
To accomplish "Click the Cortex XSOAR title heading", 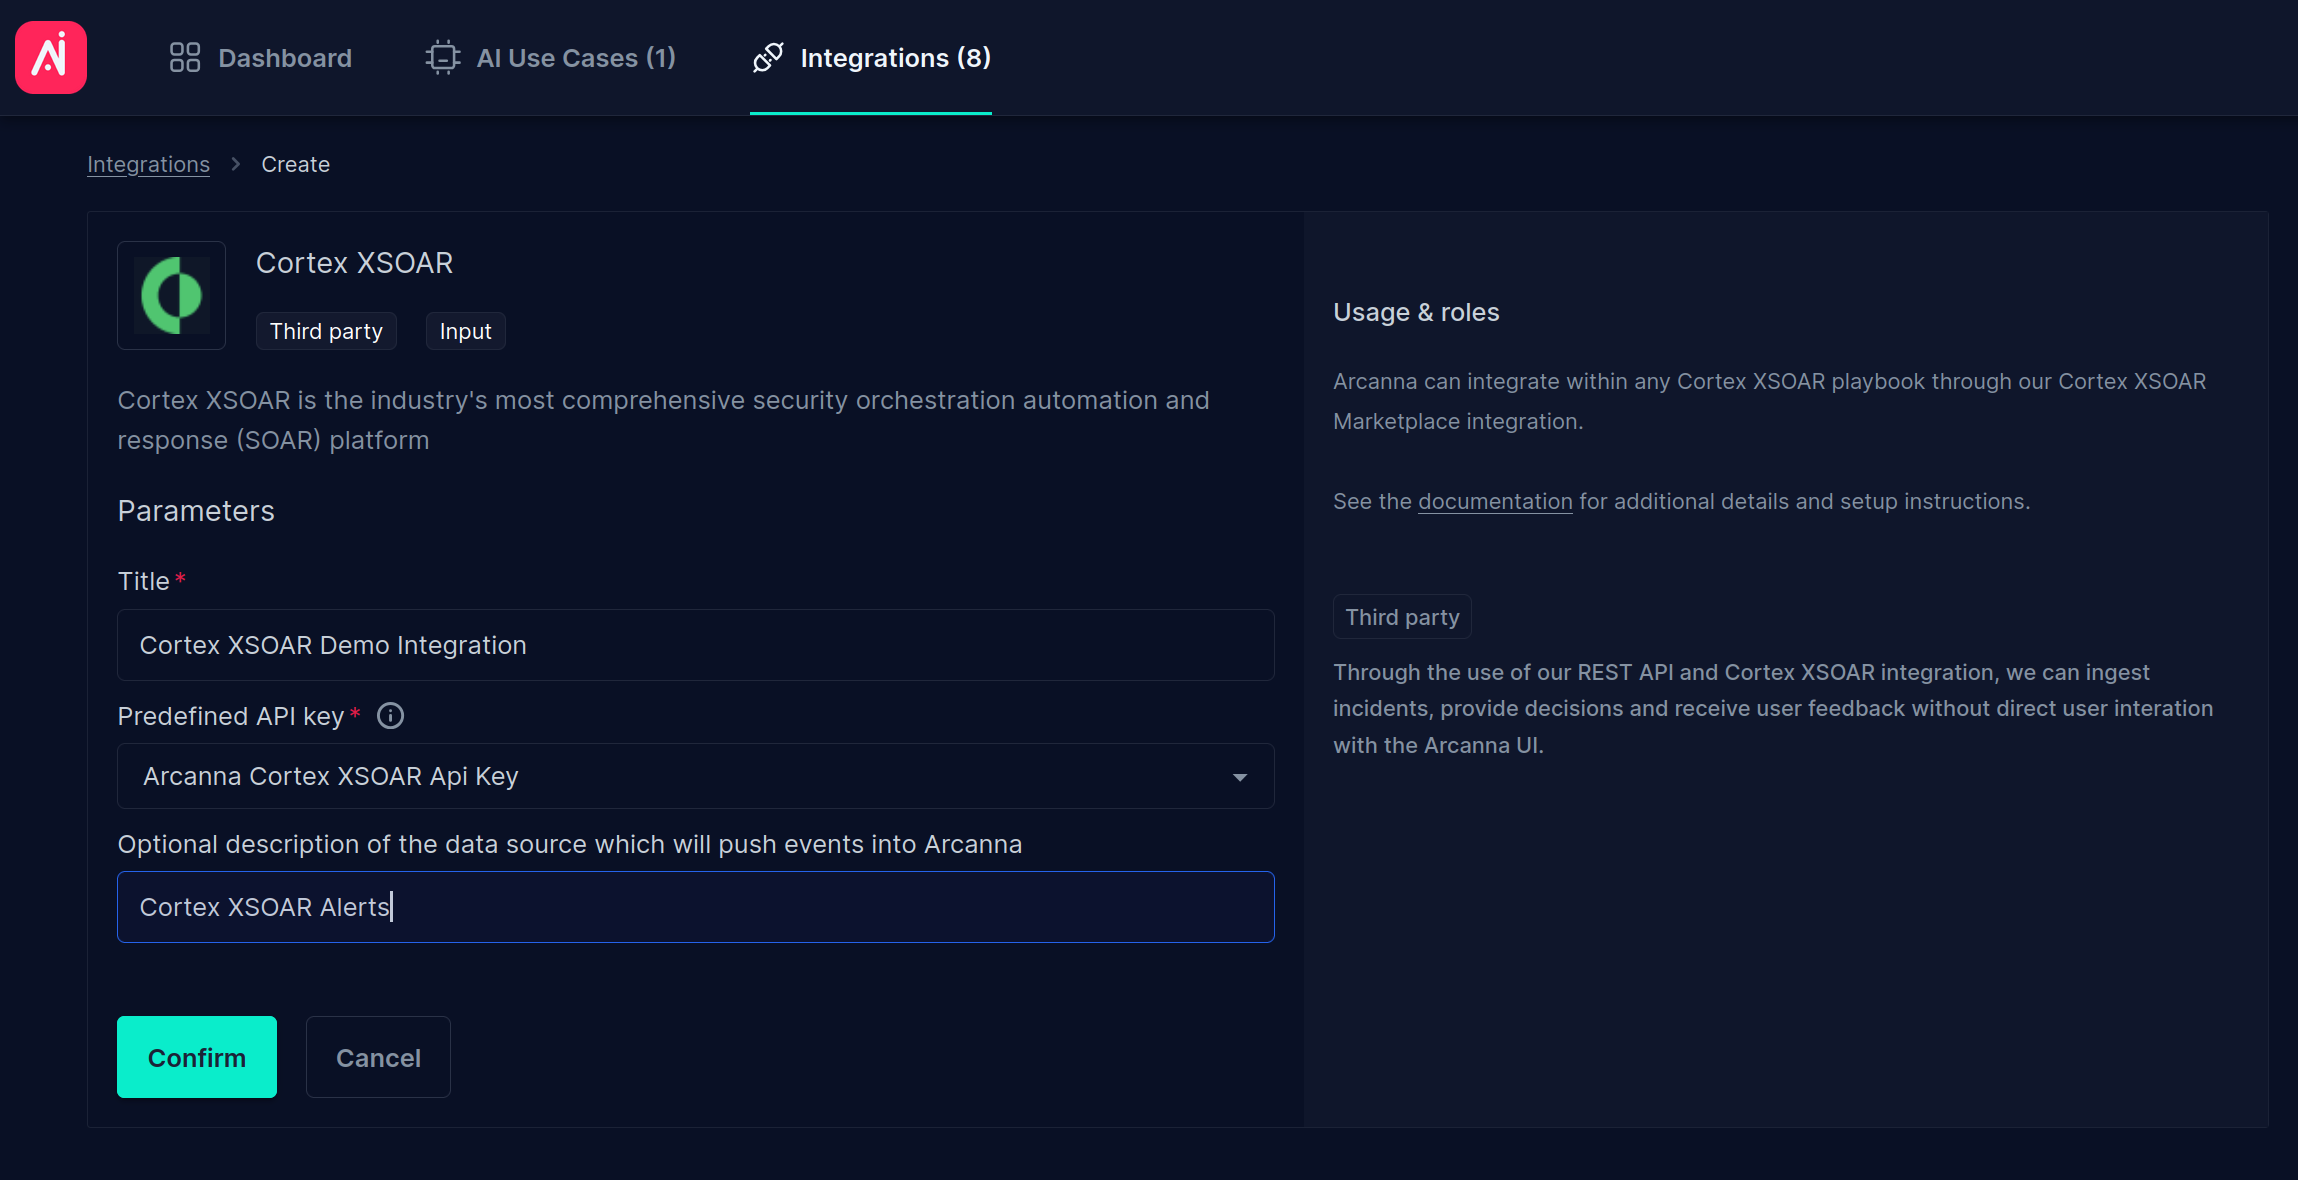I will [x=355, y=263].
